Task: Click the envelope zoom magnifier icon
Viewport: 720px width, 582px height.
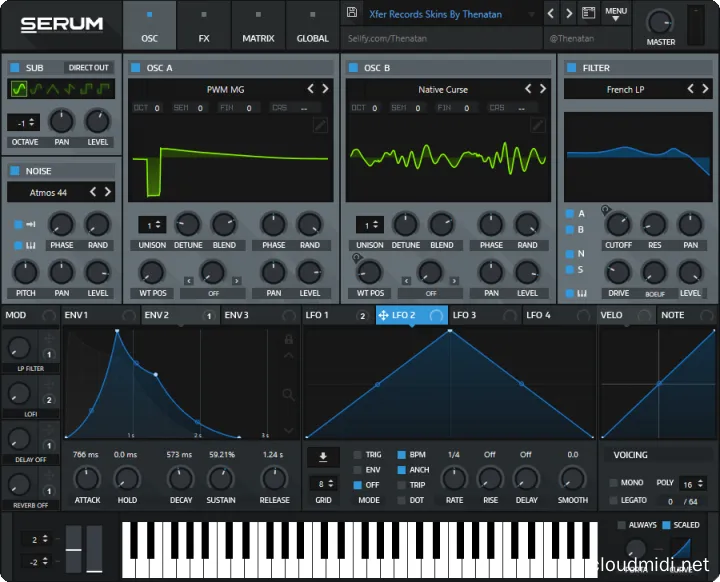Action: click(x=289, y=395)
